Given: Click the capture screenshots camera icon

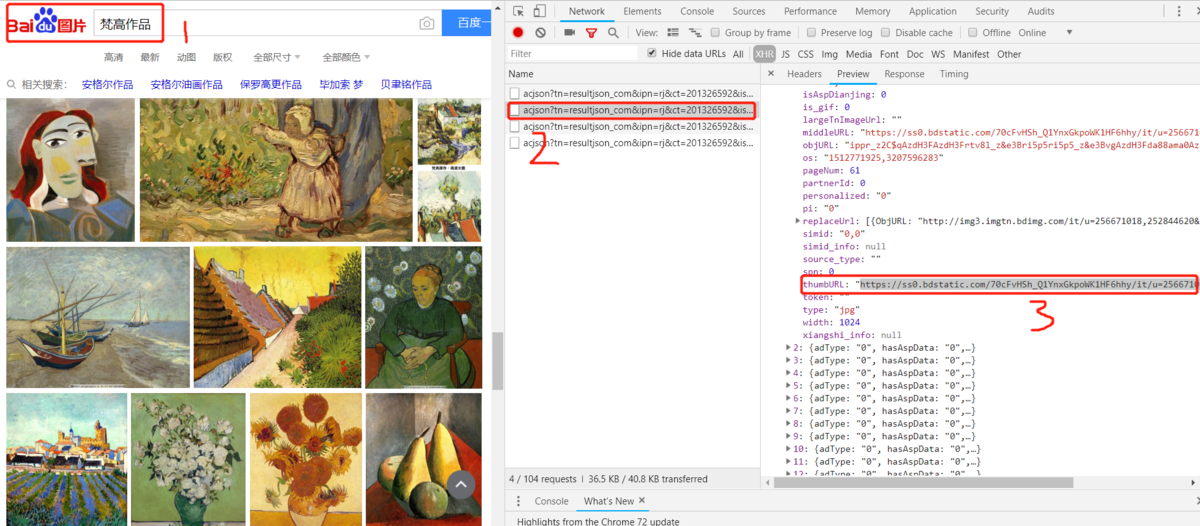Looking at the screenshot, I should (x=569, y=32).
